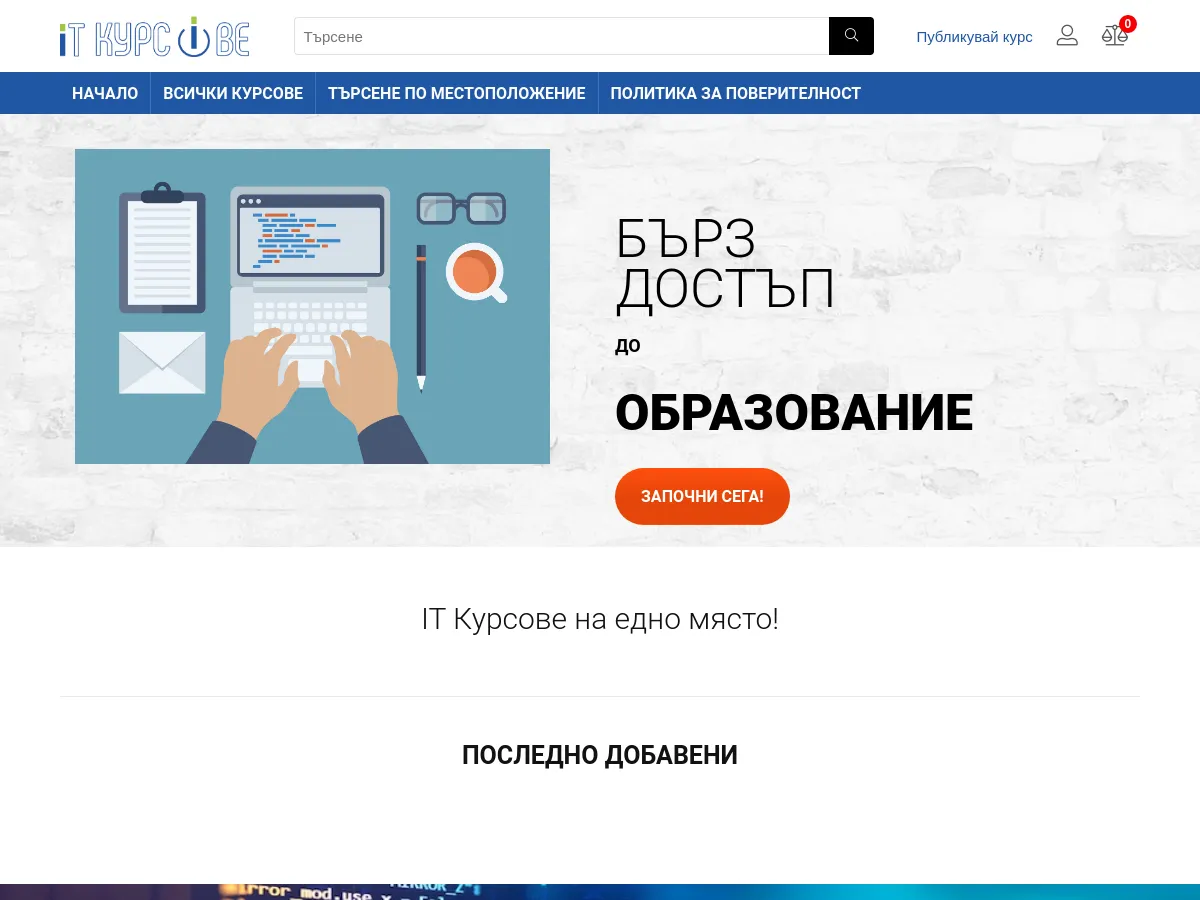The height and width of the screenshot is (900, 1200).
Task: Click the orange magnifying glass illustration
Action: 475,272
